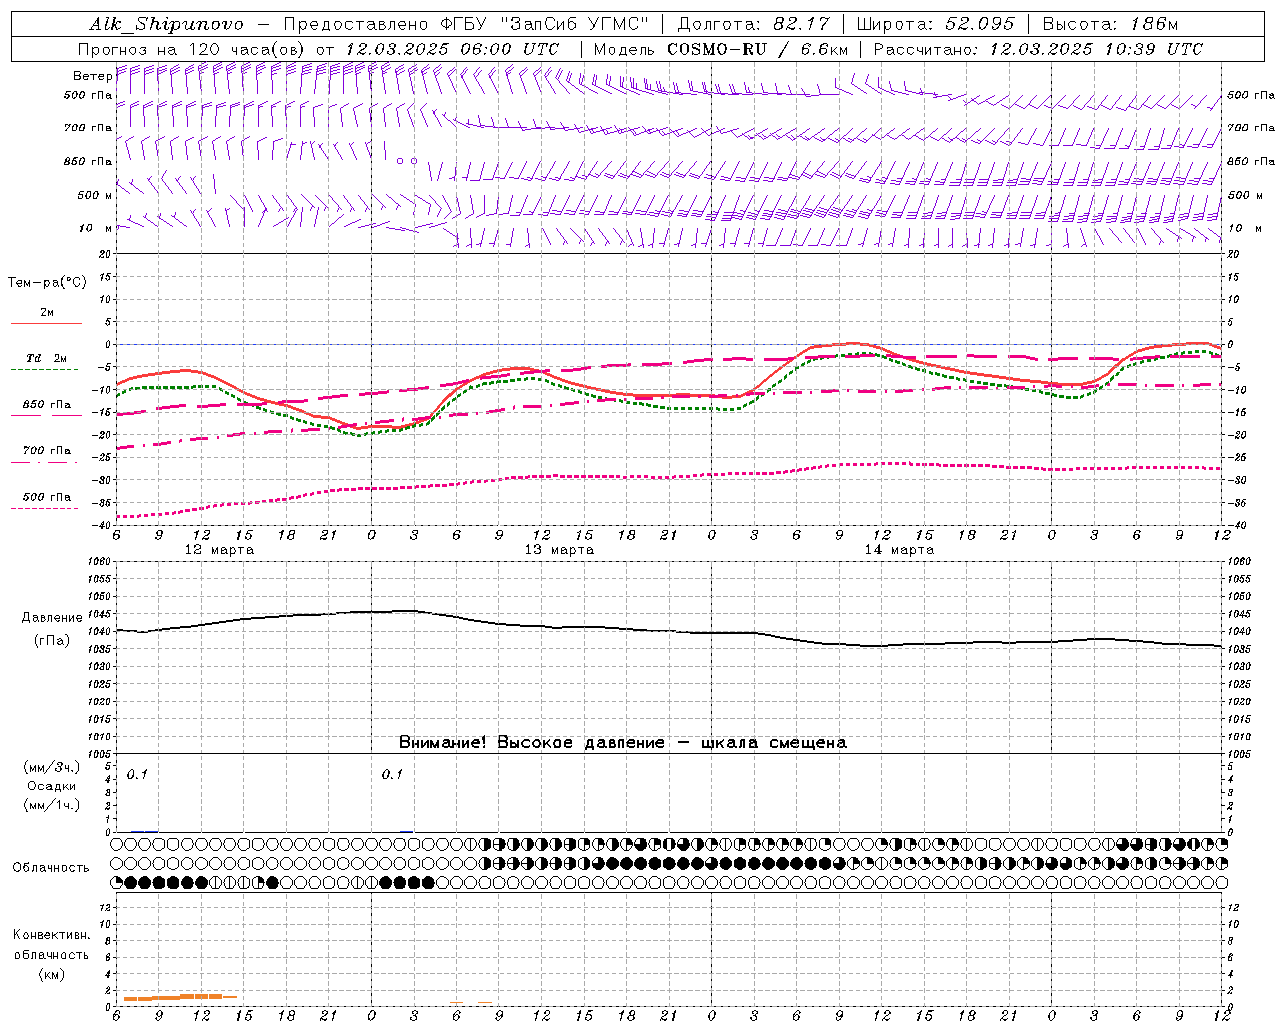Screen dimensions: 1280x1024
Task: Click the 12 марта date label
Action: pos(220,550)
